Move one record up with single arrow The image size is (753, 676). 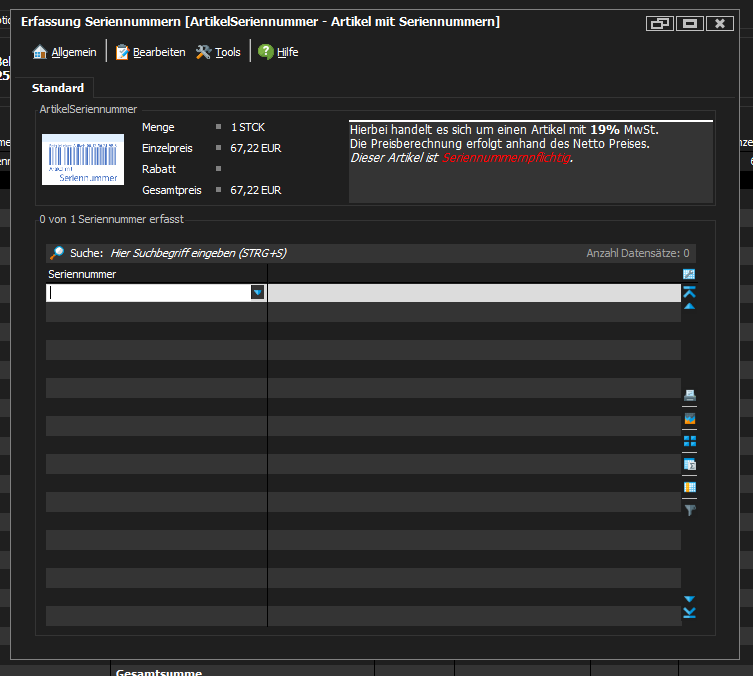click(689, 306)
